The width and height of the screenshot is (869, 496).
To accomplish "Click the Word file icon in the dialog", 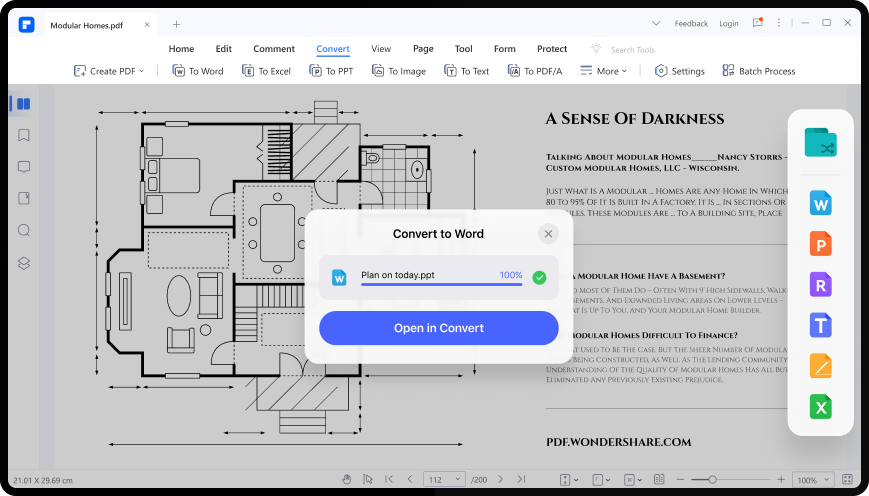I will [339, 278].
